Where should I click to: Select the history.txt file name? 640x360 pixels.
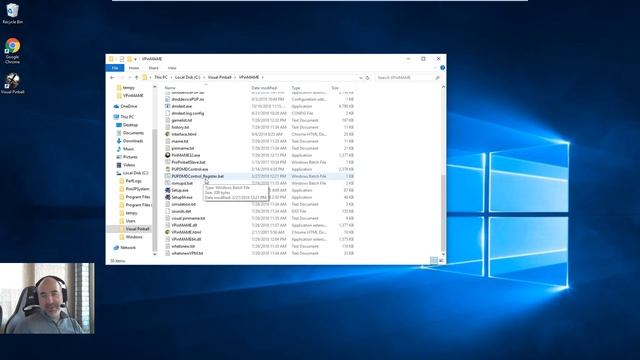180,127
